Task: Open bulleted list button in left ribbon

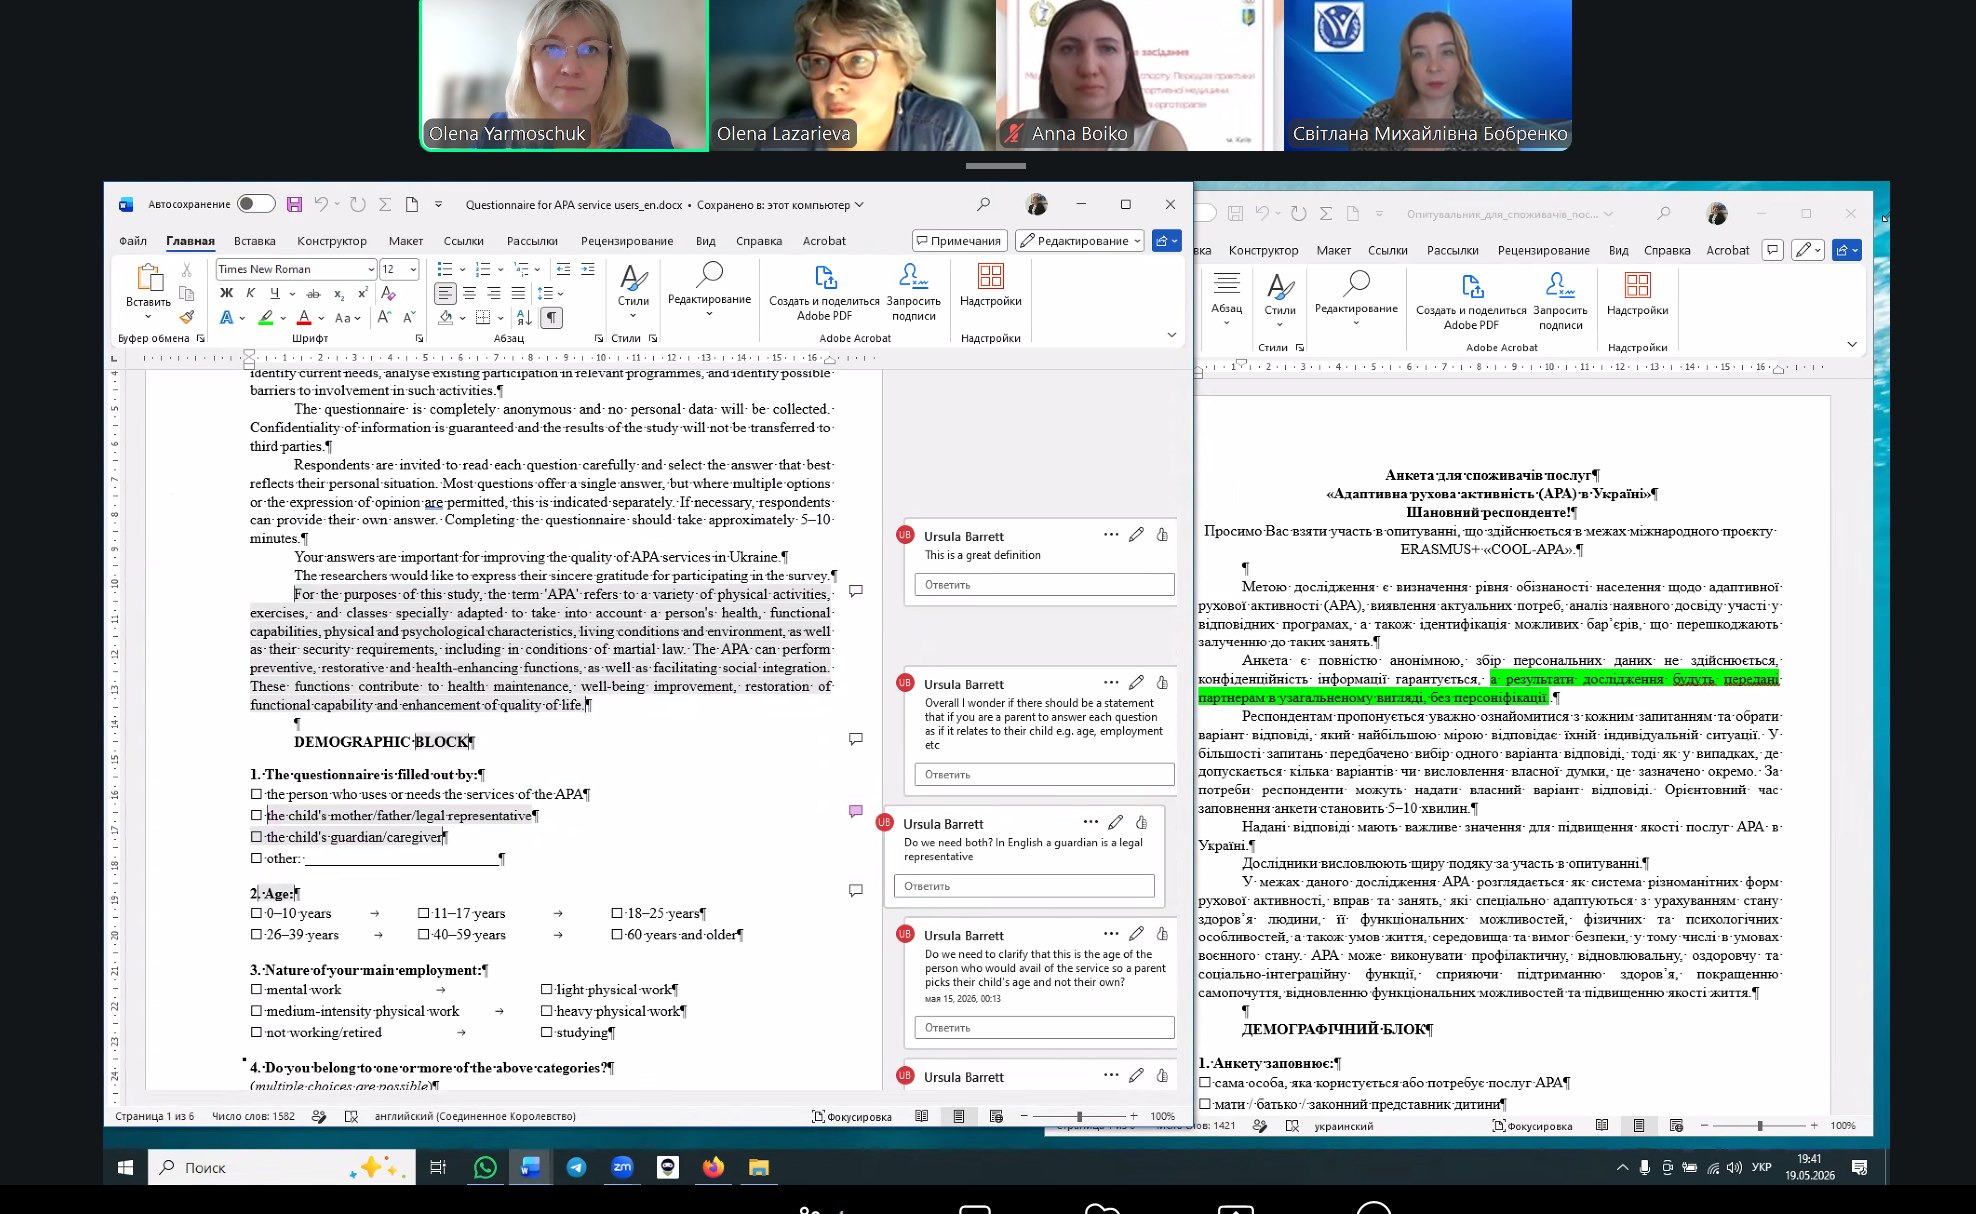Action: pyautogui.click(x=445, y=269)
